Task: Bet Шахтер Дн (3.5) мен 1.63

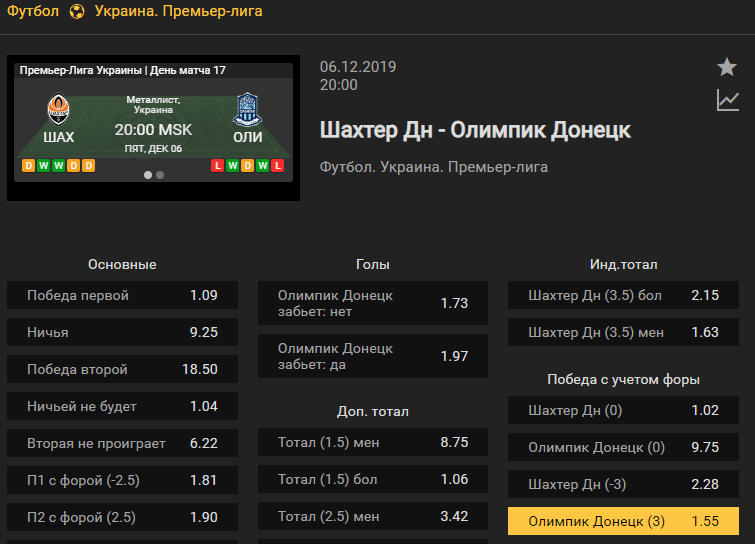Action: (x=623, y=332)
